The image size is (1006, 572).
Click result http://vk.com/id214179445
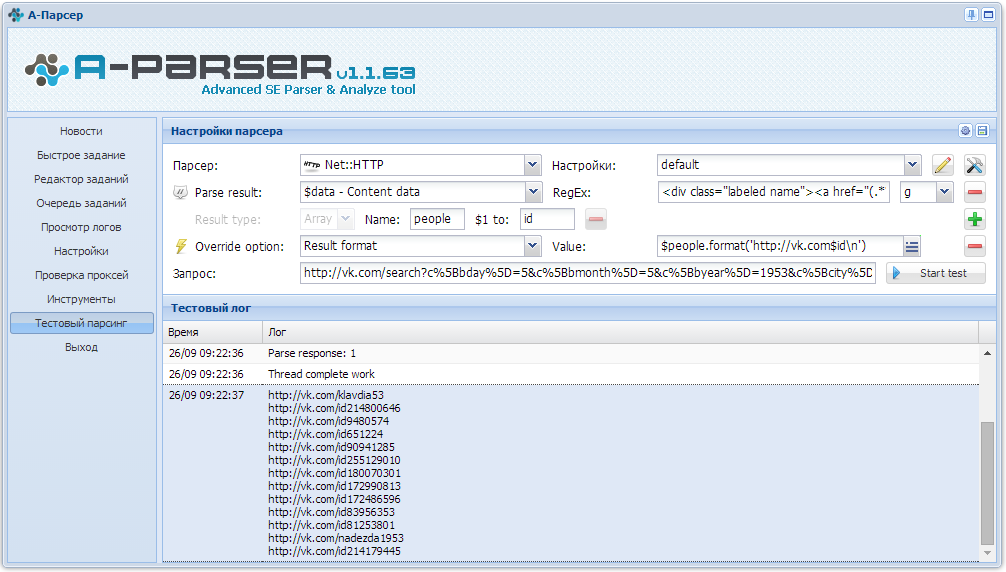click(x=334, y=551)
